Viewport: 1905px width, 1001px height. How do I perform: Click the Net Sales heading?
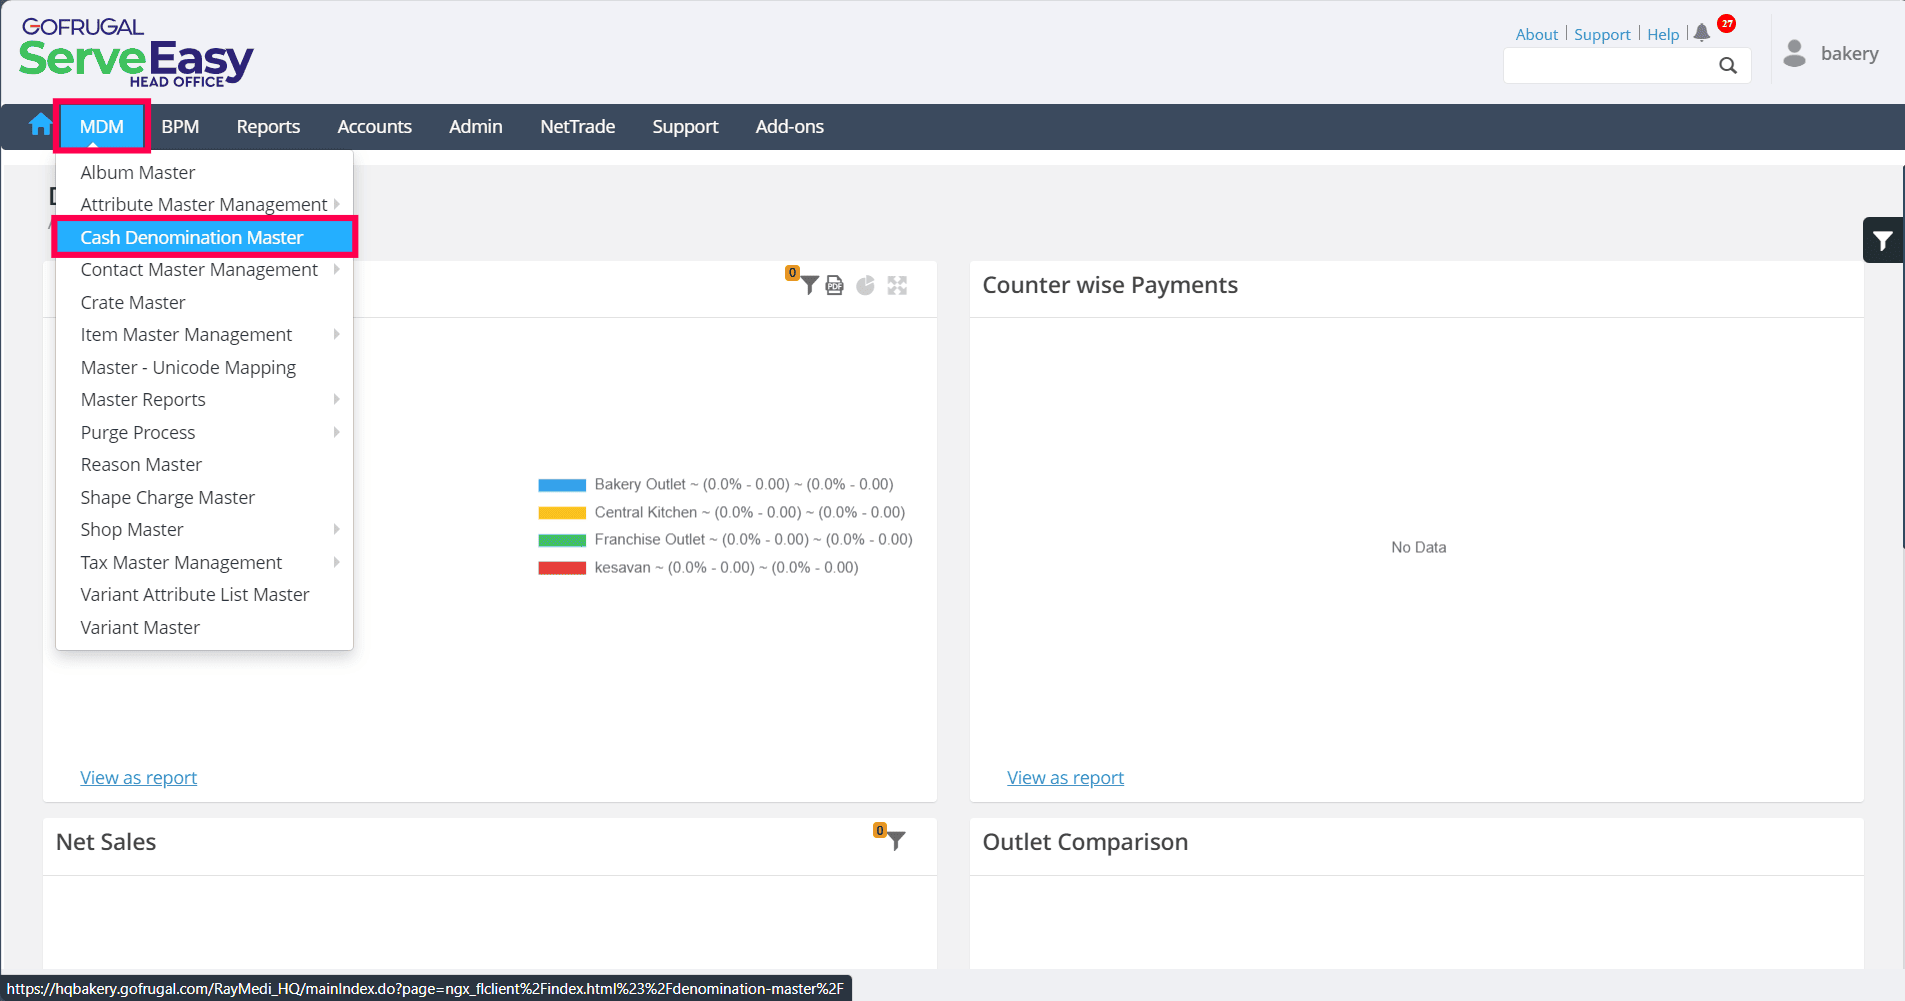[106, 842]
